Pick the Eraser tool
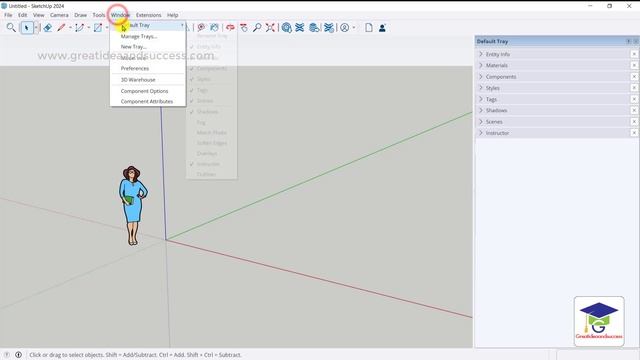Image resolution: width=640 pixels, height=360 pixels. point(48,28)
